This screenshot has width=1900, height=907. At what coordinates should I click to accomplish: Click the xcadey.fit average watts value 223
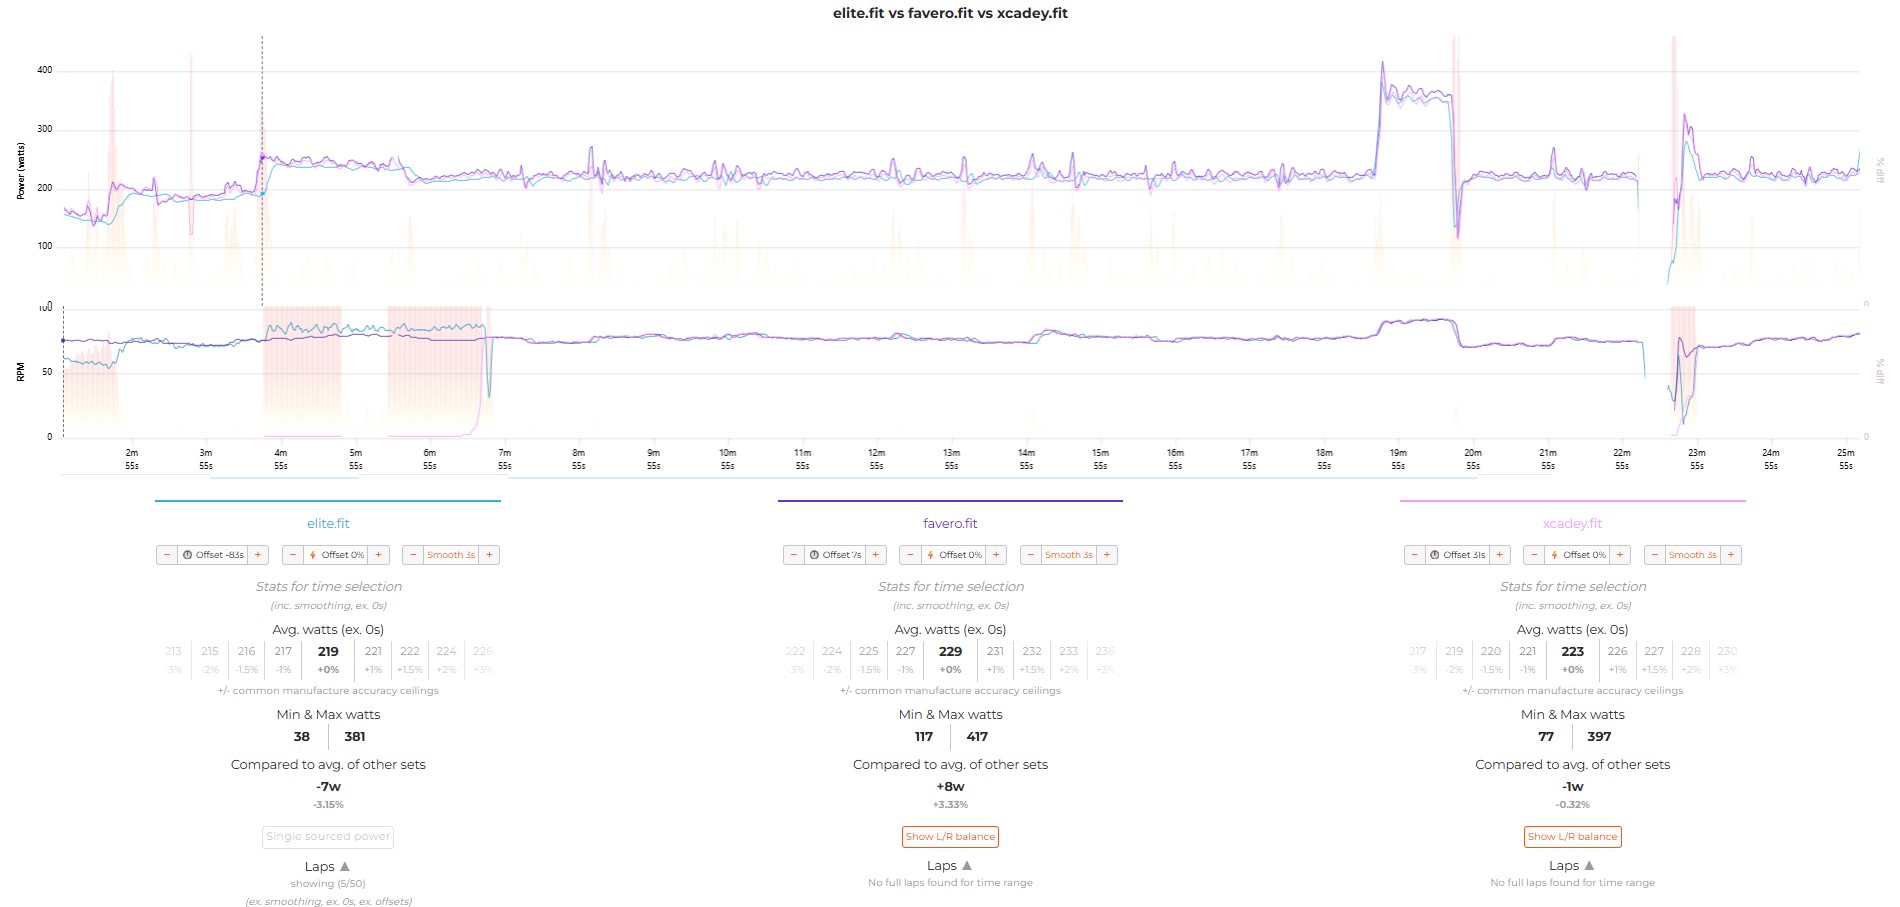pos(1572,651)
